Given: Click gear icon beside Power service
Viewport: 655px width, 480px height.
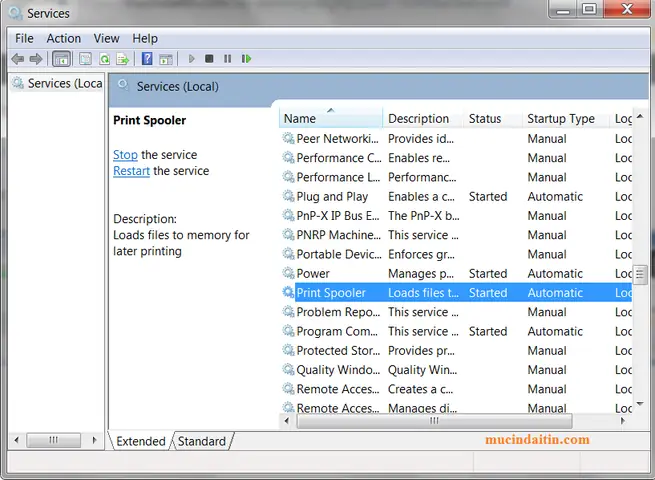Looking at the screenshot, I should click(x=288, y=273).
